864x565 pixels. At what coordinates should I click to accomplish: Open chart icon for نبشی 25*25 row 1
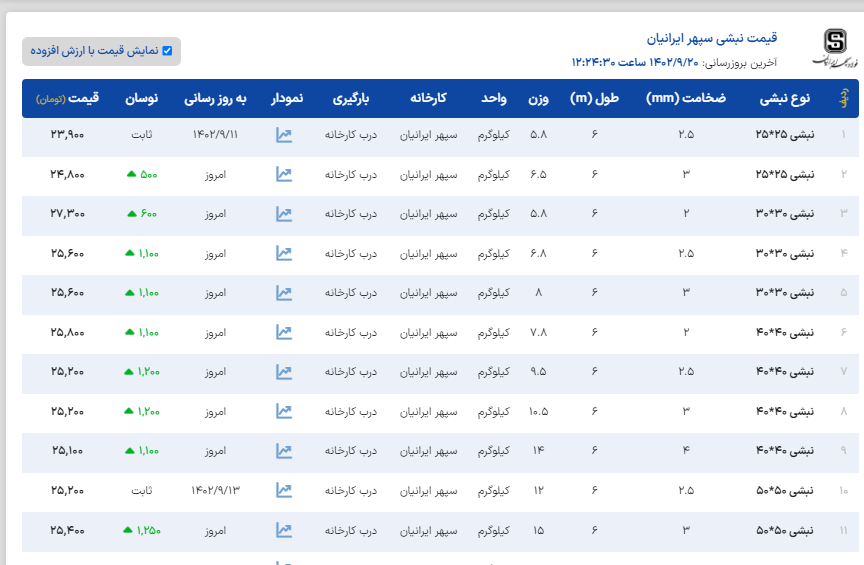click(284, 135)
